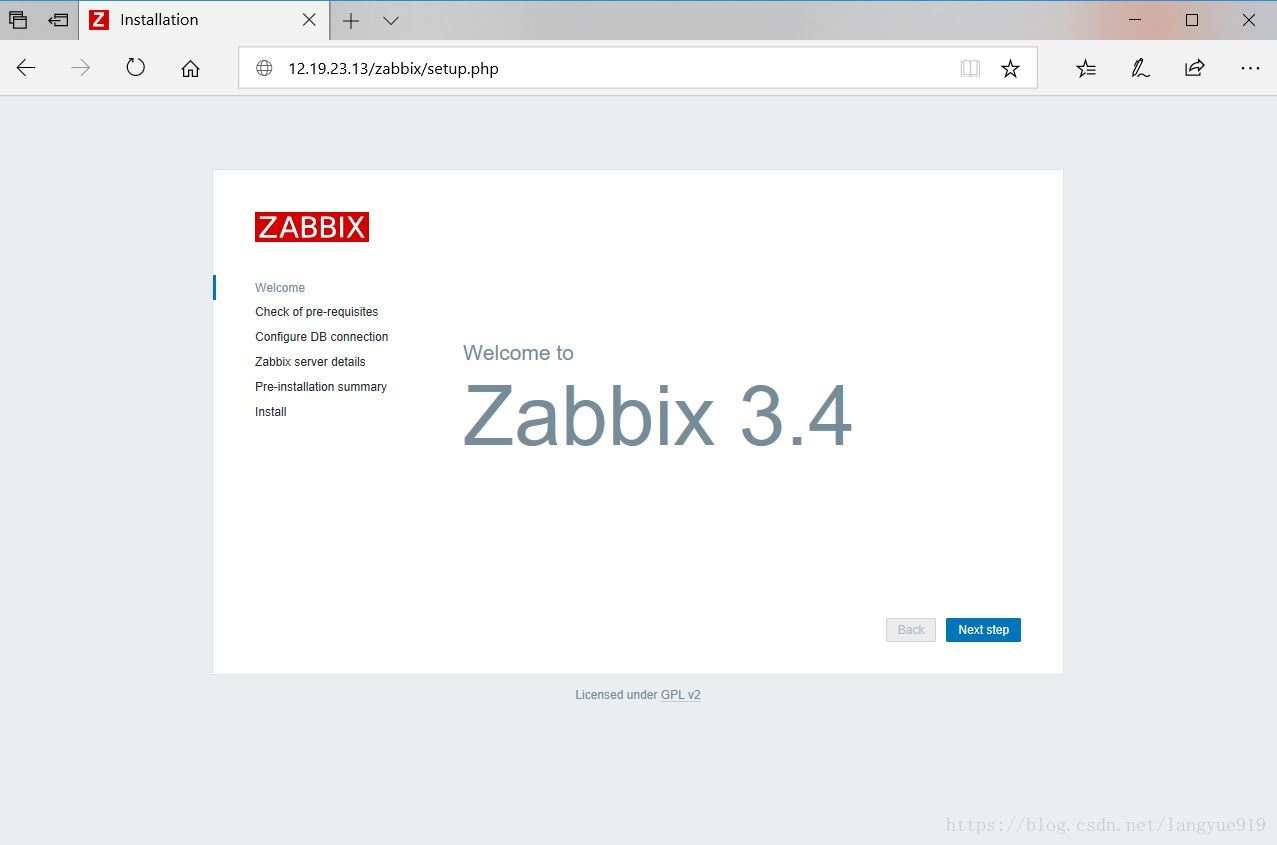This screenshot has width=1277, height=845.
Task: Click the Zabbix 3.4 heading text
Action: click(x=658, y=417)
